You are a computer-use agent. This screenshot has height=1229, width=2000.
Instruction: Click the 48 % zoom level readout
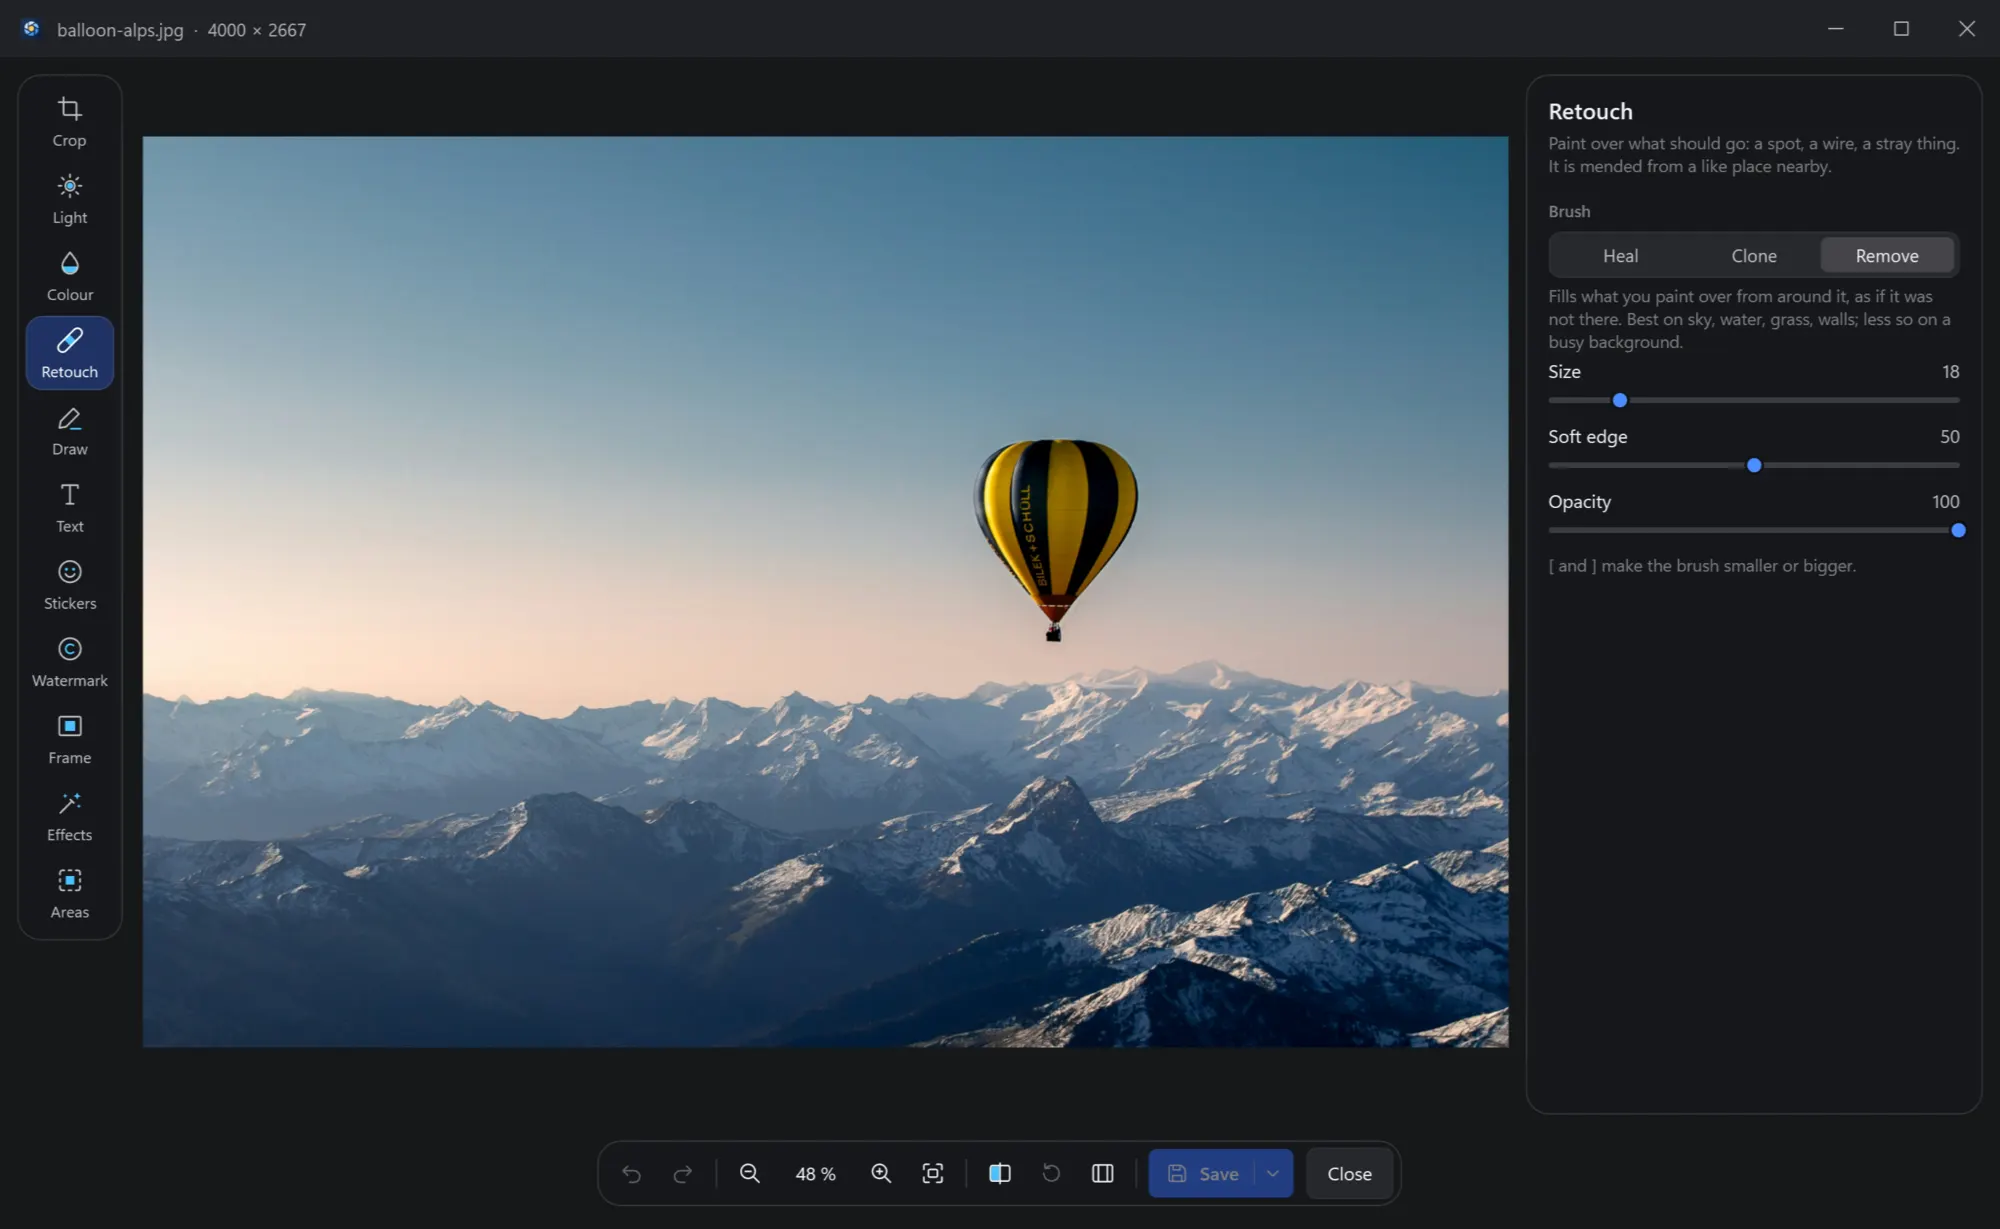point(815,1174)
